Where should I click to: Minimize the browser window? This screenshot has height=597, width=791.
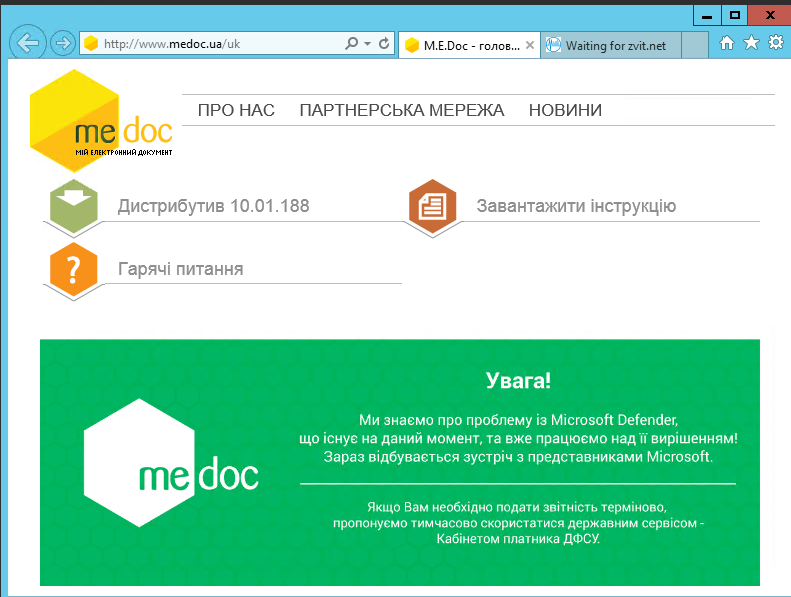707,15
